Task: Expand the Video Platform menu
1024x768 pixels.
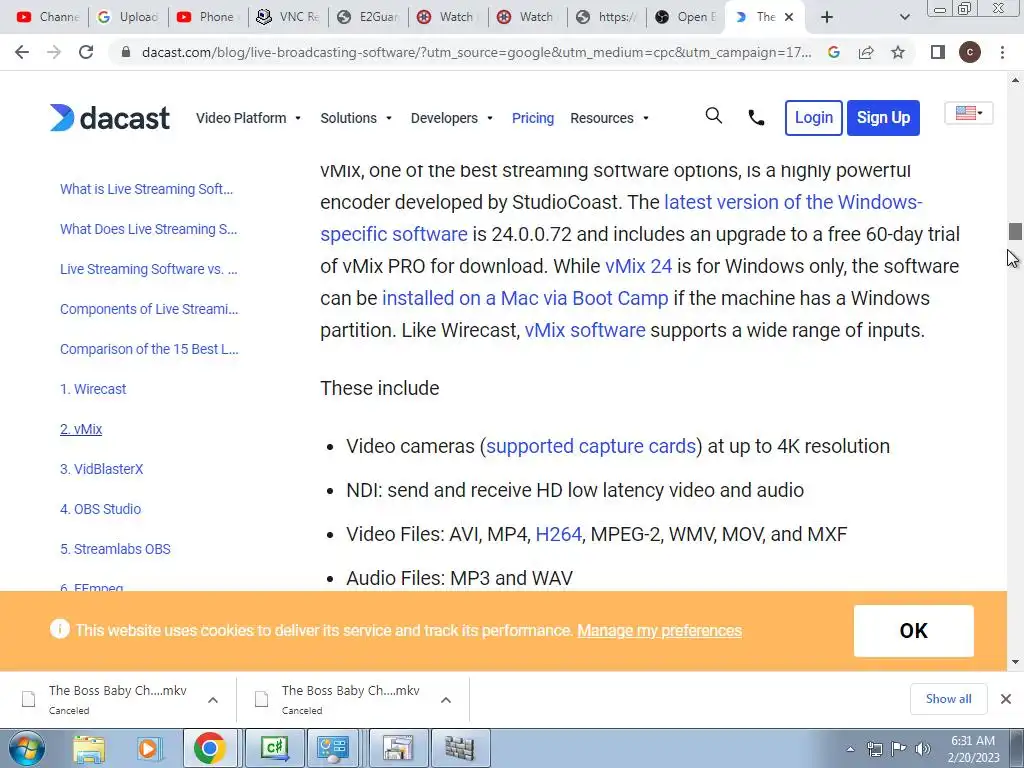Action: coord(248,118)
